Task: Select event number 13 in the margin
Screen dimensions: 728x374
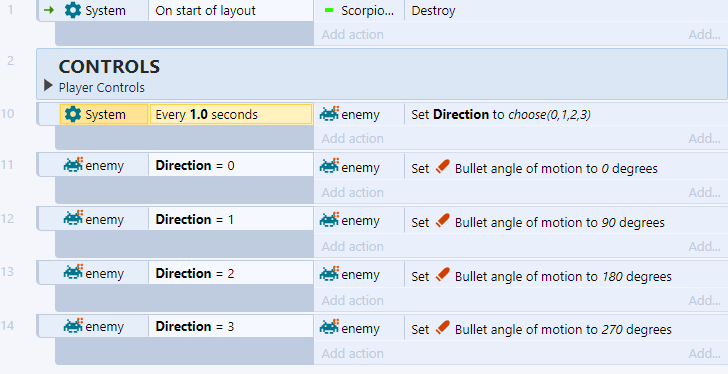Action: 7,271
